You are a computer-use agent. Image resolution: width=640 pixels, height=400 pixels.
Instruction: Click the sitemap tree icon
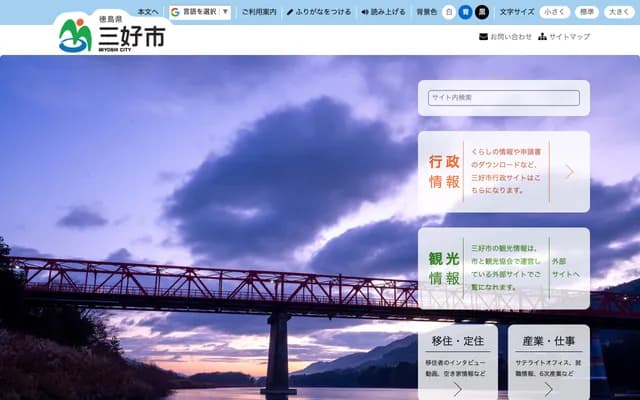pyautogui.click(x=542, y=37)
